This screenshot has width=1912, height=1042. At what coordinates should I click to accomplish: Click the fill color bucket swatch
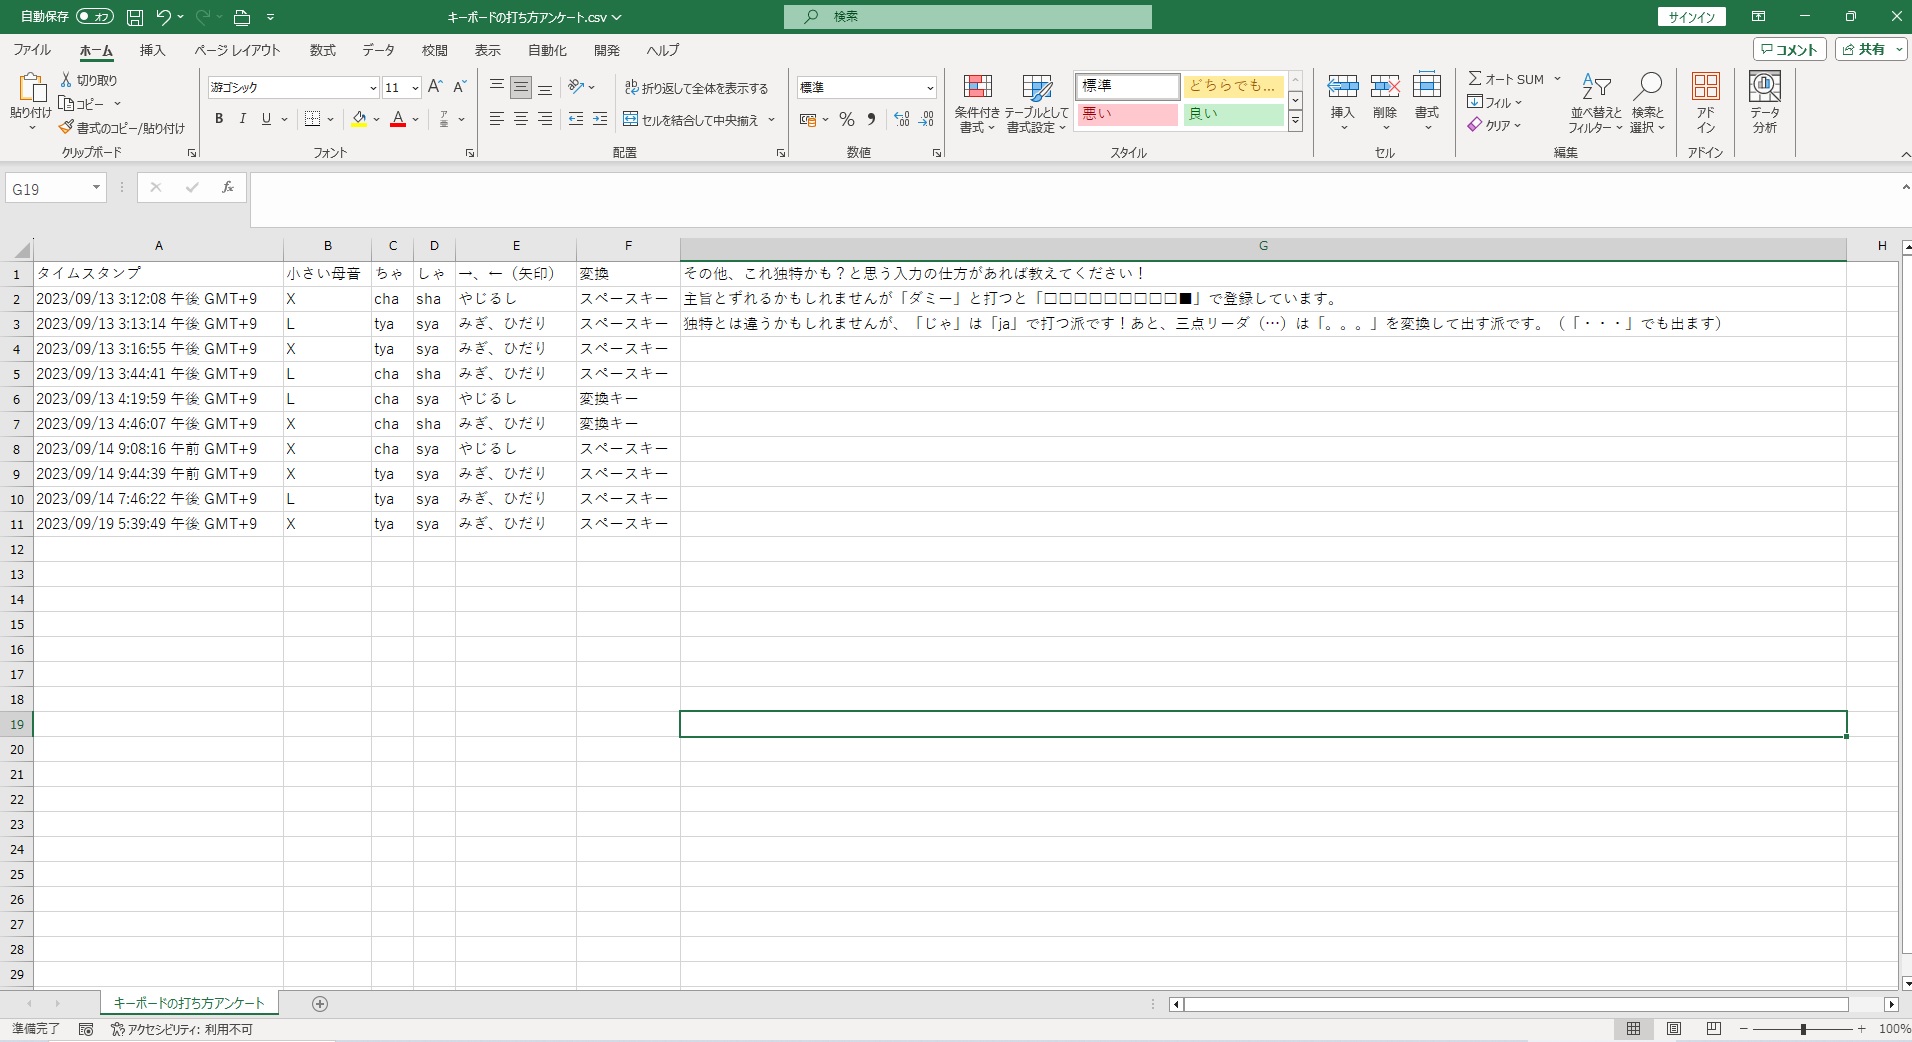pyautogui.click(x=360, y=119)
